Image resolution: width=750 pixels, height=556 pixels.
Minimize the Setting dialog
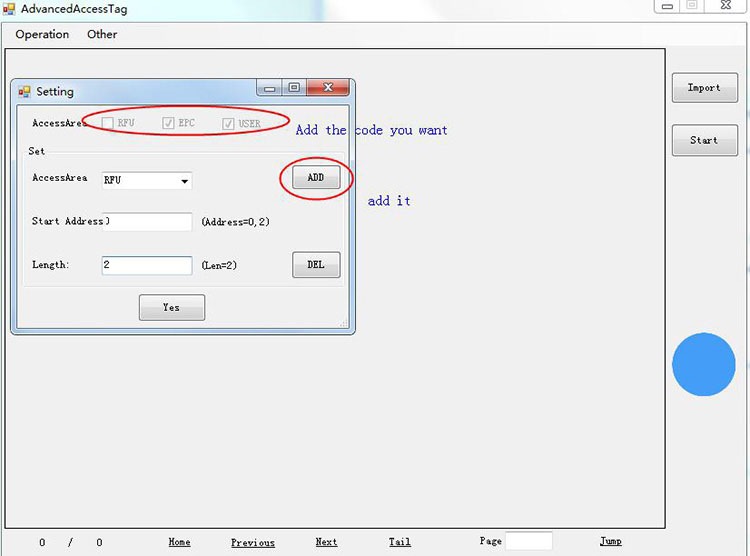coord(269,88)
